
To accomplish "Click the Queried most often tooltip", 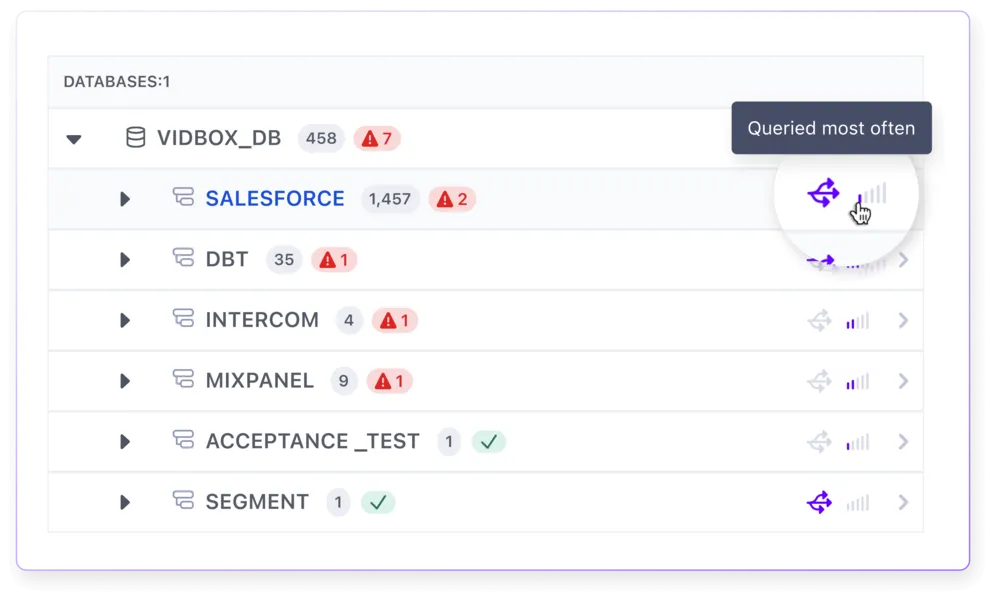I will pyautogui.click(x=830, y=128).
